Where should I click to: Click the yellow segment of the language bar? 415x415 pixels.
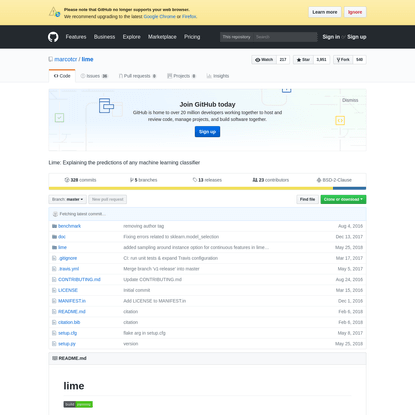(x=191, y=188)
